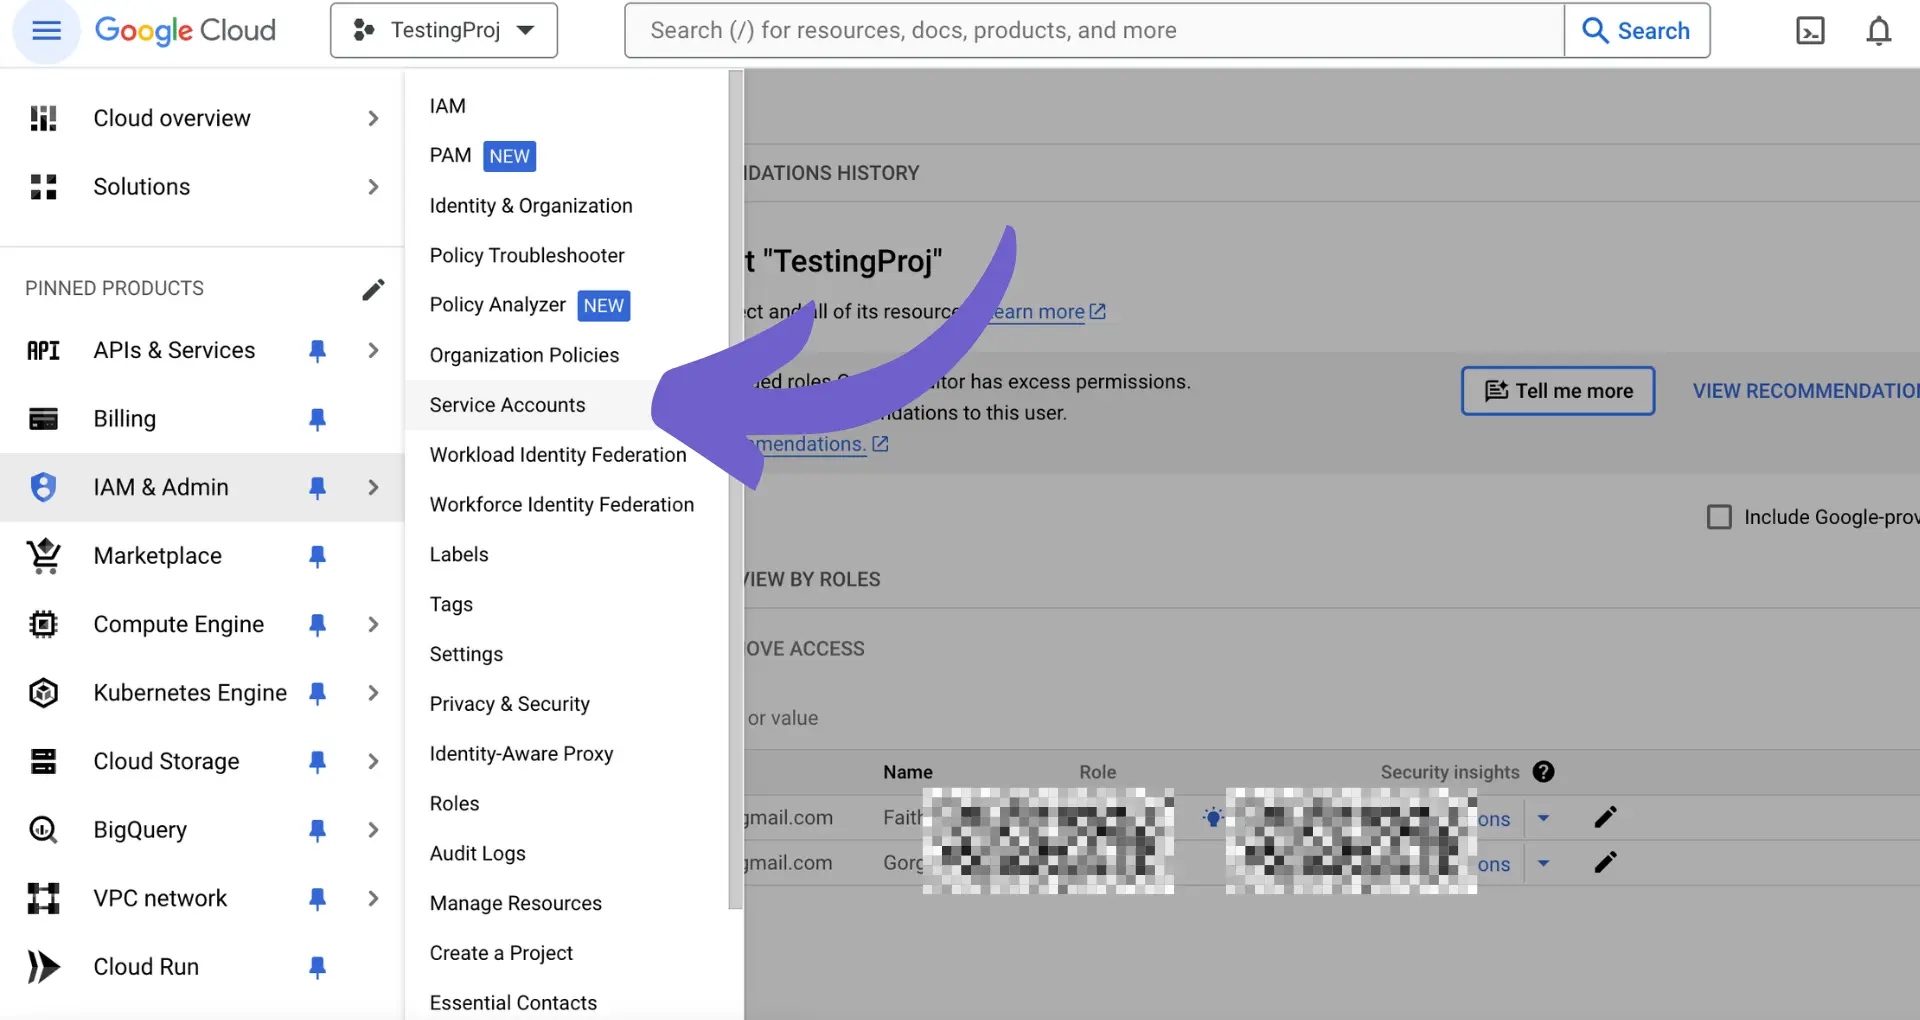1920x1020 pixels.
Task: Unpin APIs & Services
Action: point(317,350)
